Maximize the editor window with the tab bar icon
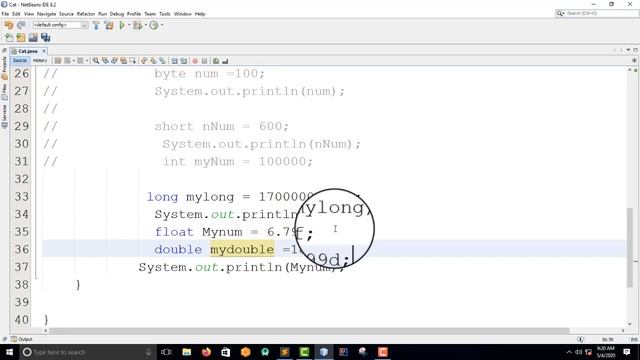Image resolution: width=640 pixels, height=360 pixels. click(x=635, y=50)
